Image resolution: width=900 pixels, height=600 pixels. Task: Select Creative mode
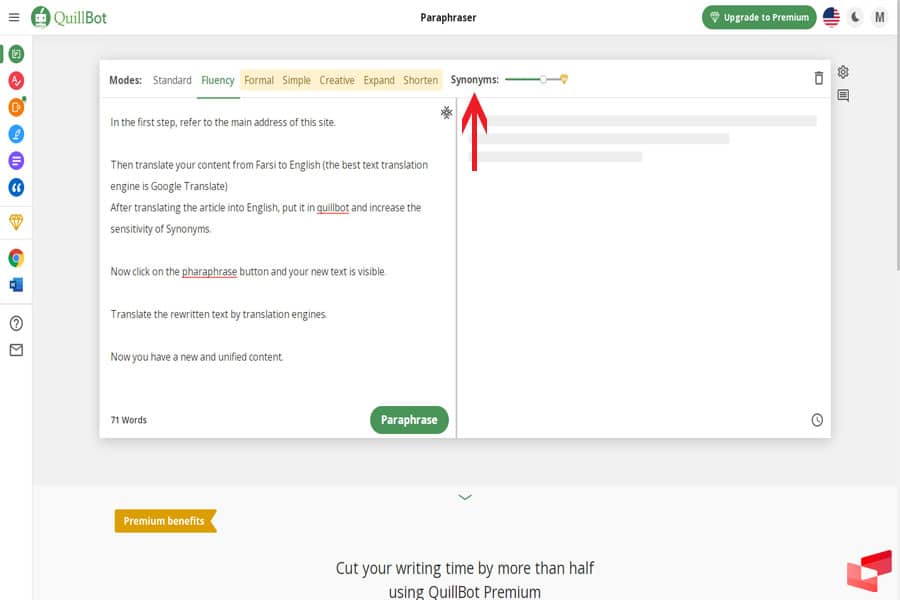click(337, 80)
